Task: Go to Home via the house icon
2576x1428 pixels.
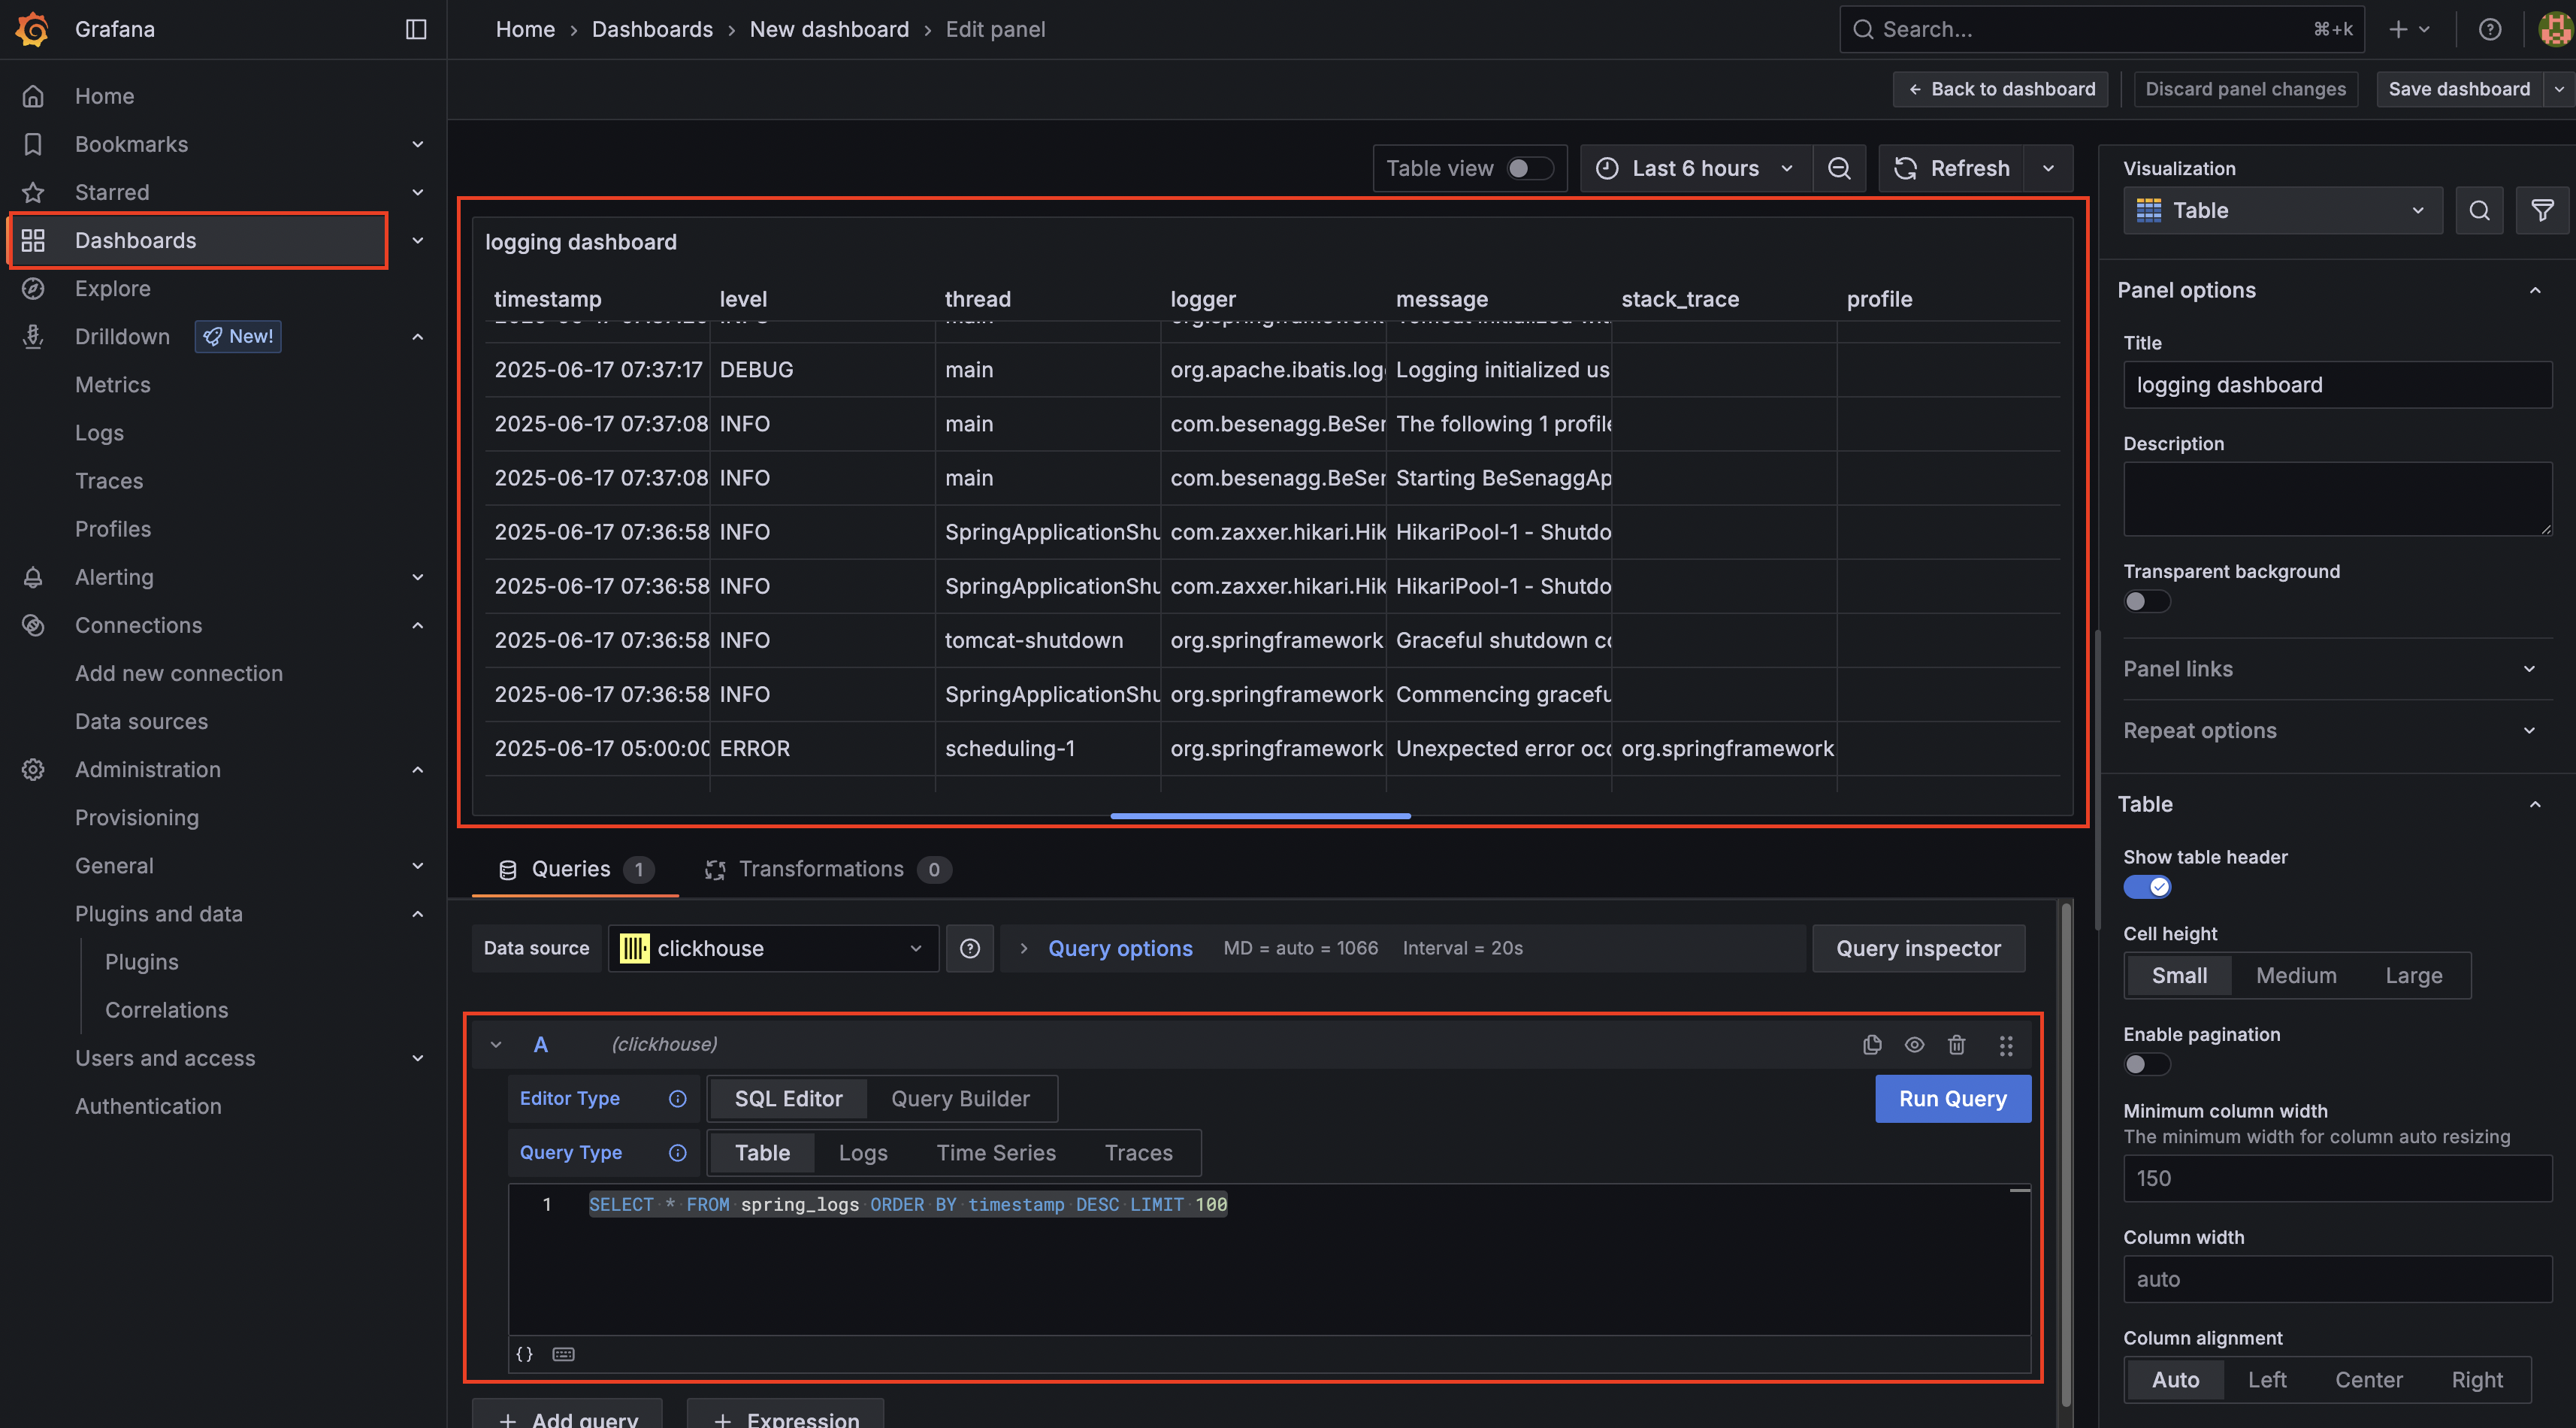Action: (x=33, y=96)
